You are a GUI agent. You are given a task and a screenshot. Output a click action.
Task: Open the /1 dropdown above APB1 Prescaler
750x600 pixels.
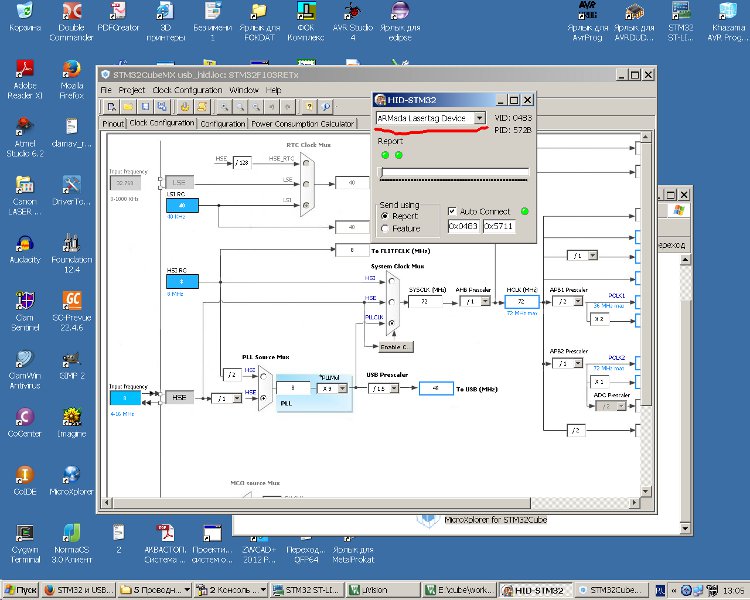pos(593,256)
